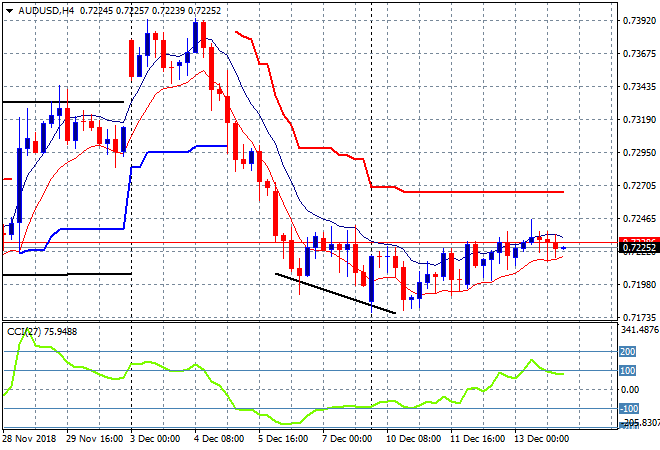The width and height of the screenshot is (660, 450).
Task: Select the 10 Dec 08:00 time label
Action: point(413,439)
